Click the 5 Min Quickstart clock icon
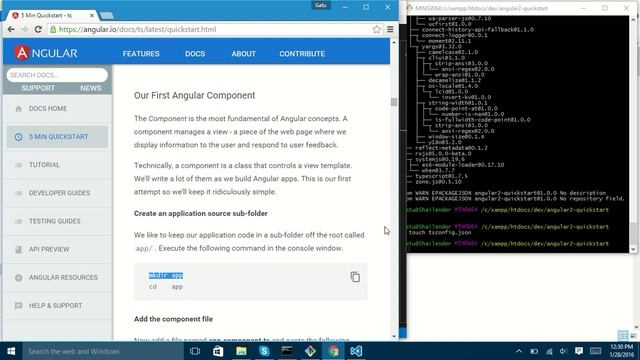This screenshot has height=360, width=640. pyautogui.click(x=18, y=137)
